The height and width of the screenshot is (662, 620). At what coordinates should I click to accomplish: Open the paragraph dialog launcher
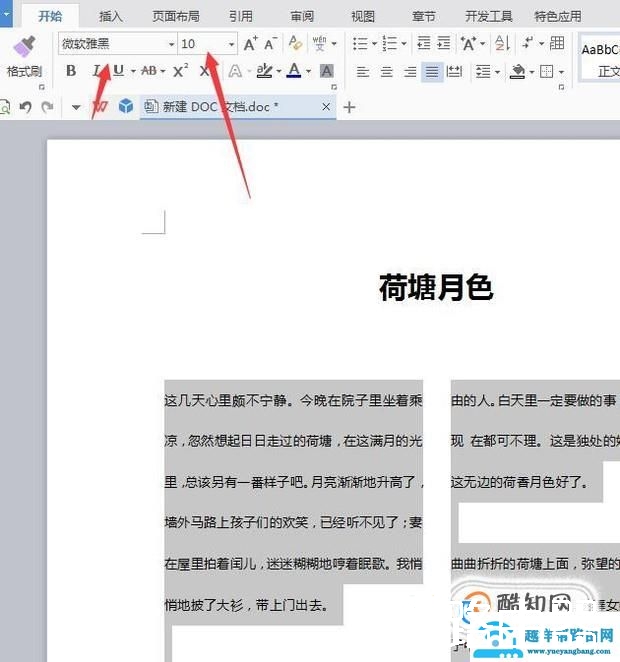point(561,87)
